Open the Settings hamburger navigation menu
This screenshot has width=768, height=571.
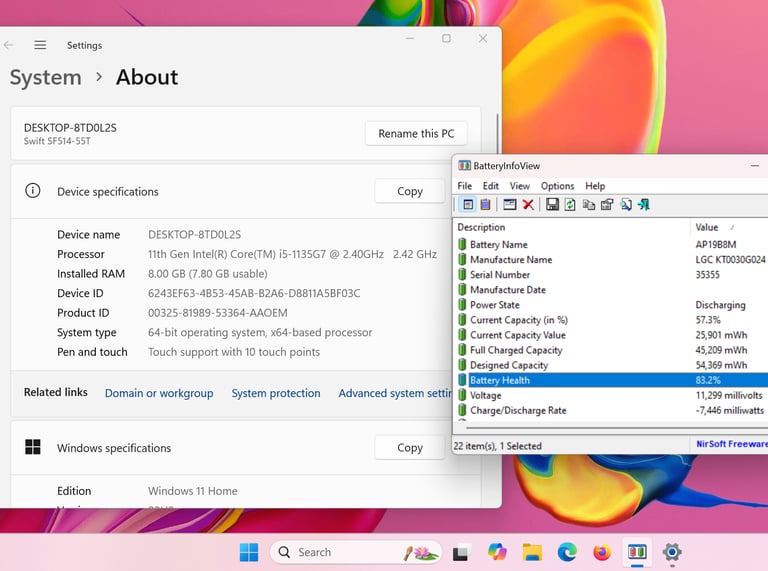(x=40, y=45)
